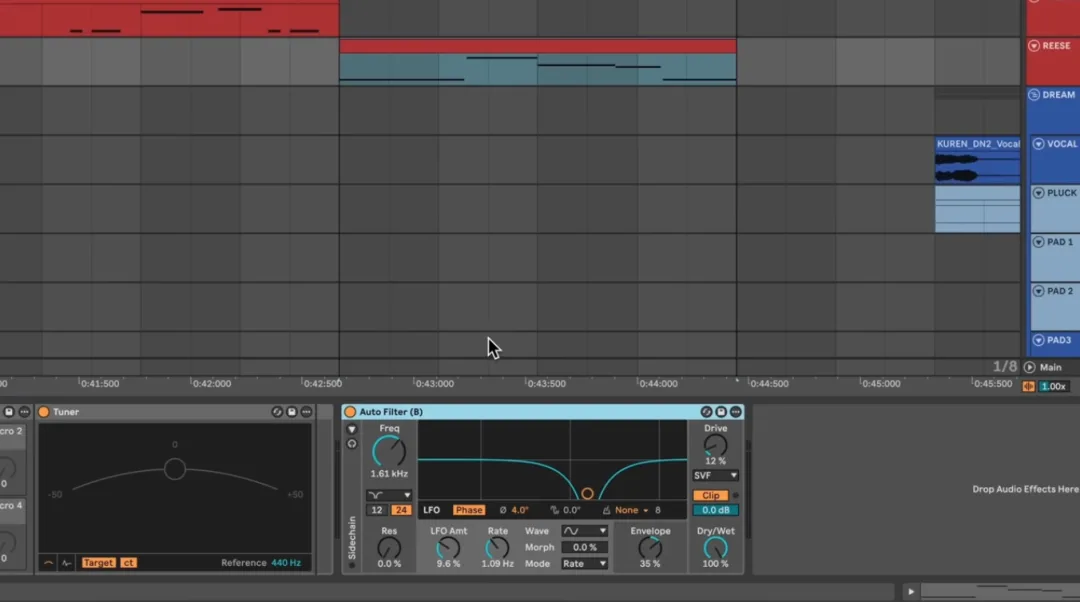Click the Sidechain label tab in Auto Filter
The image size is (1080, 602).
pos(352,538)
